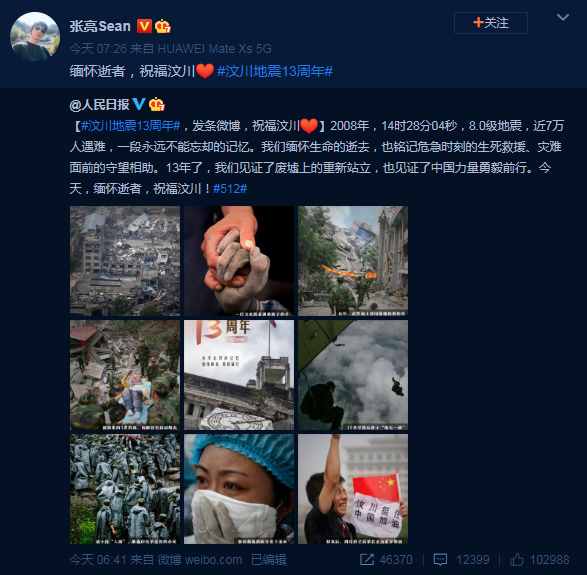Open hashtag #汶川地震13周年# in 张亮's post
The image size is (587, 575).
275,71
